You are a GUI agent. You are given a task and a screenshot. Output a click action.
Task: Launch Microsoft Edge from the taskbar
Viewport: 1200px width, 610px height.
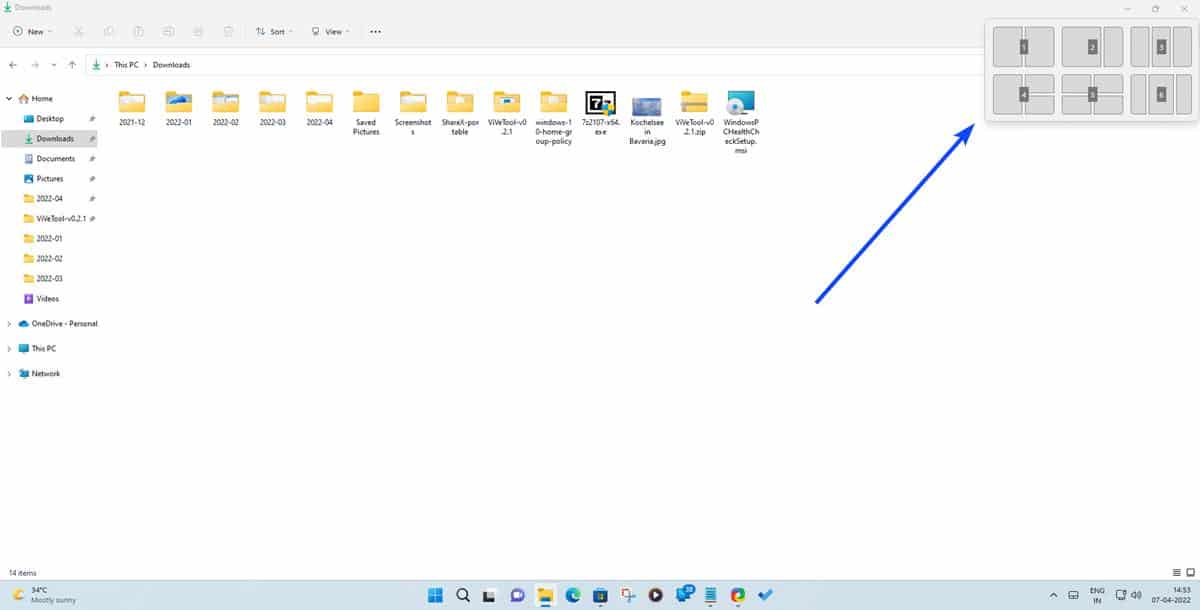click(573, 595)
